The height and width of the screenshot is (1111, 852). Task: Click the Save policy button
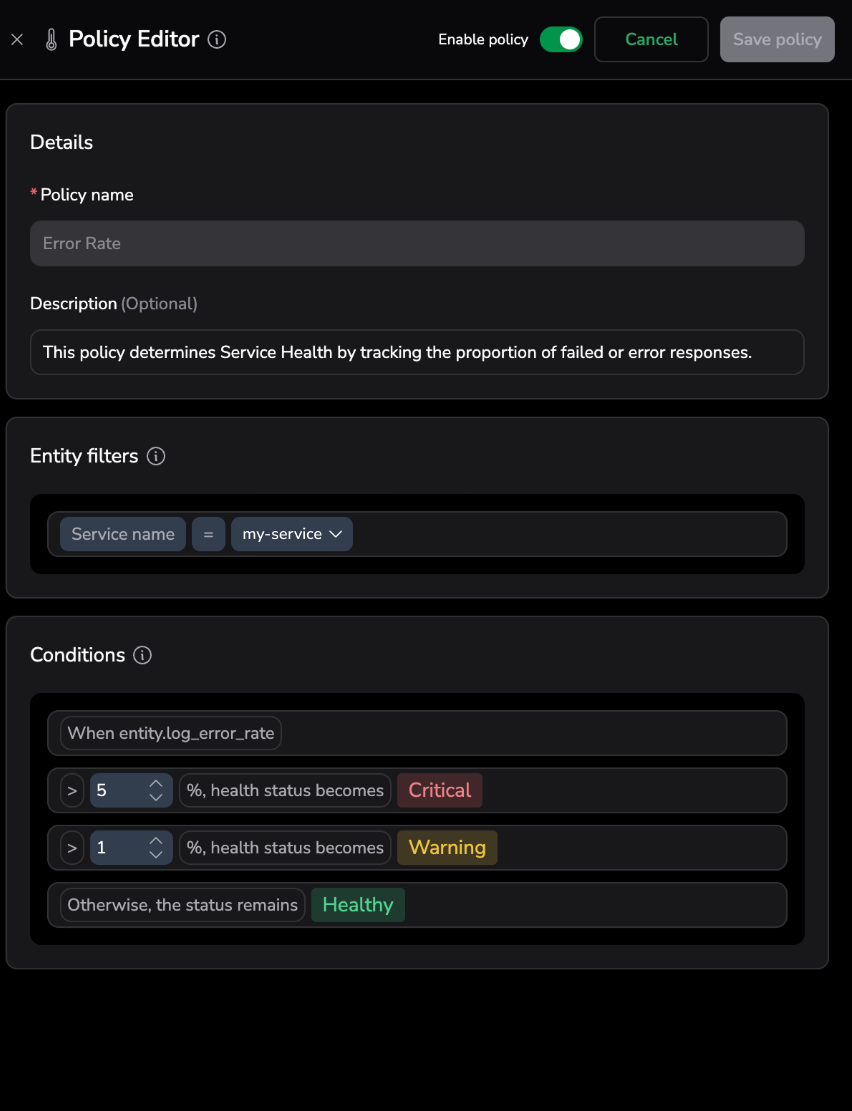coord(777,40)
